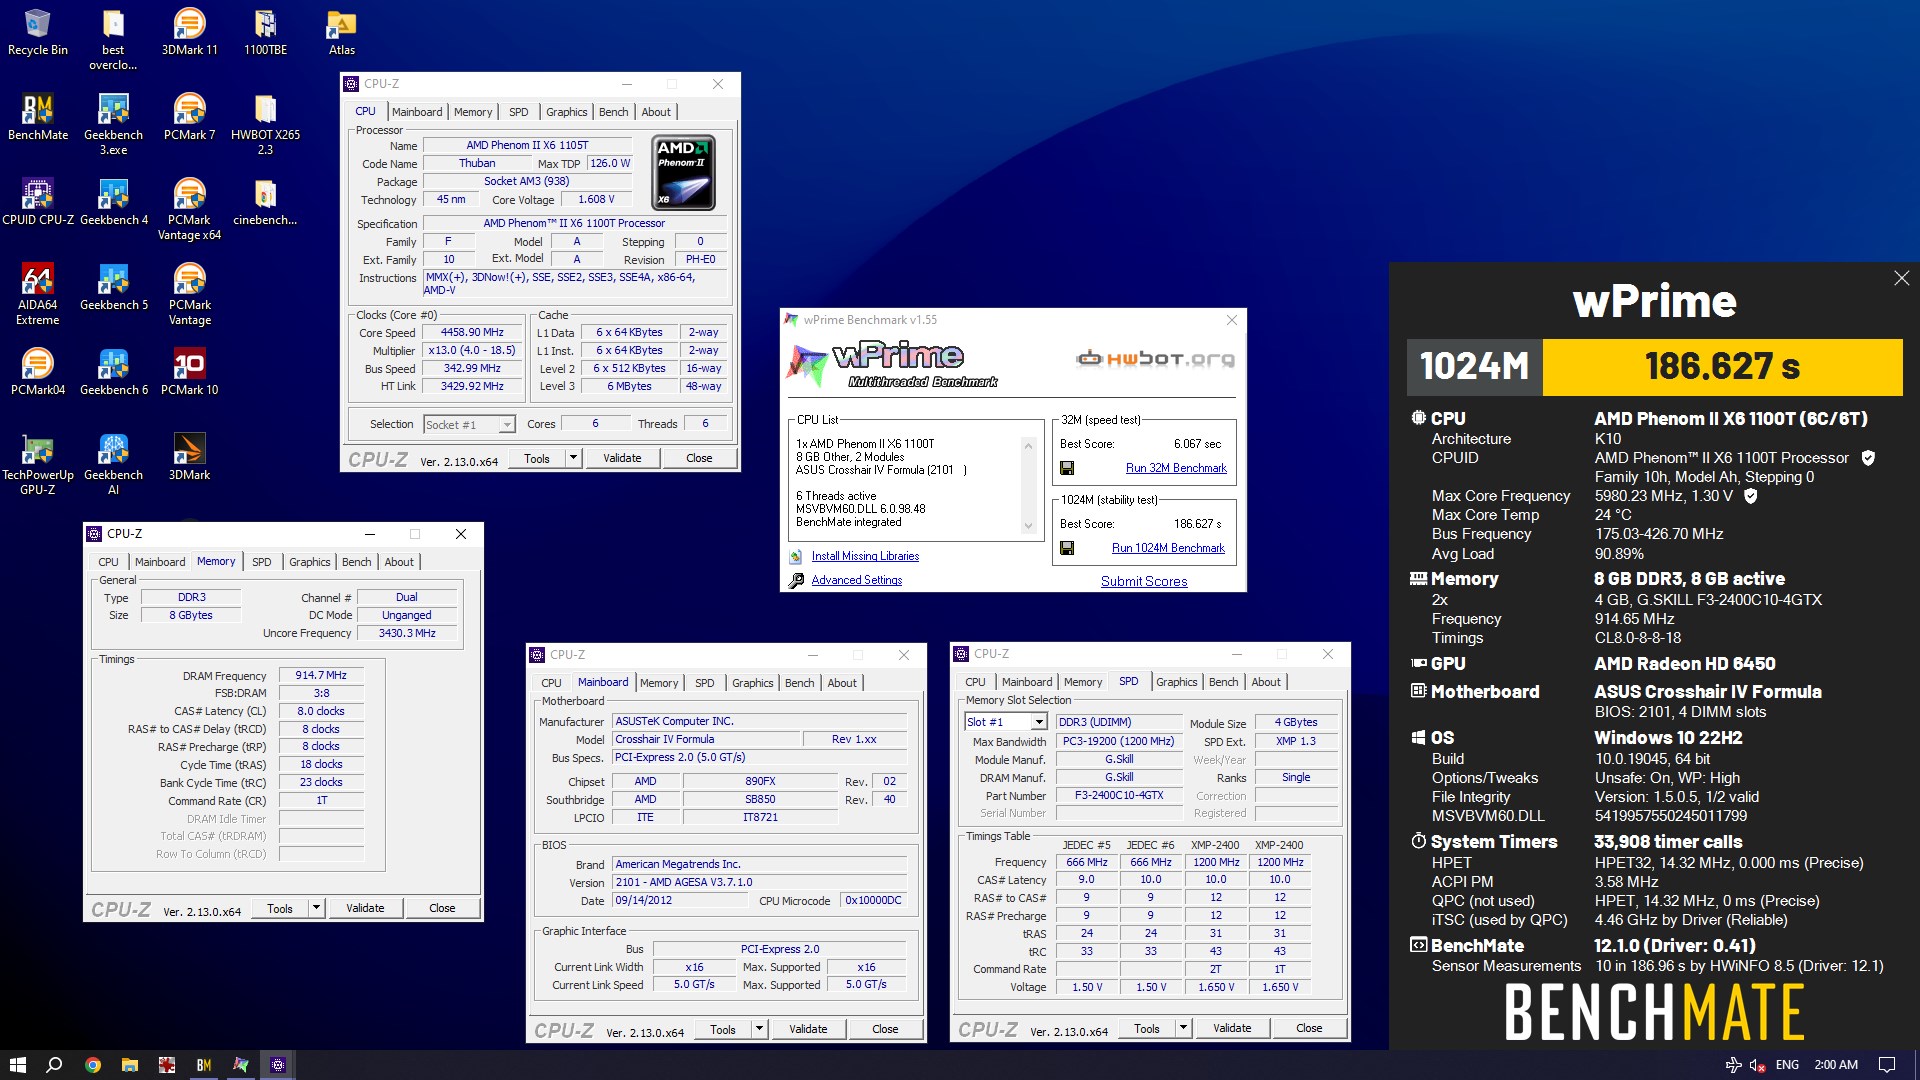Switch to Mainboard tab in CPU-Z CPU window

click(417, 112)
